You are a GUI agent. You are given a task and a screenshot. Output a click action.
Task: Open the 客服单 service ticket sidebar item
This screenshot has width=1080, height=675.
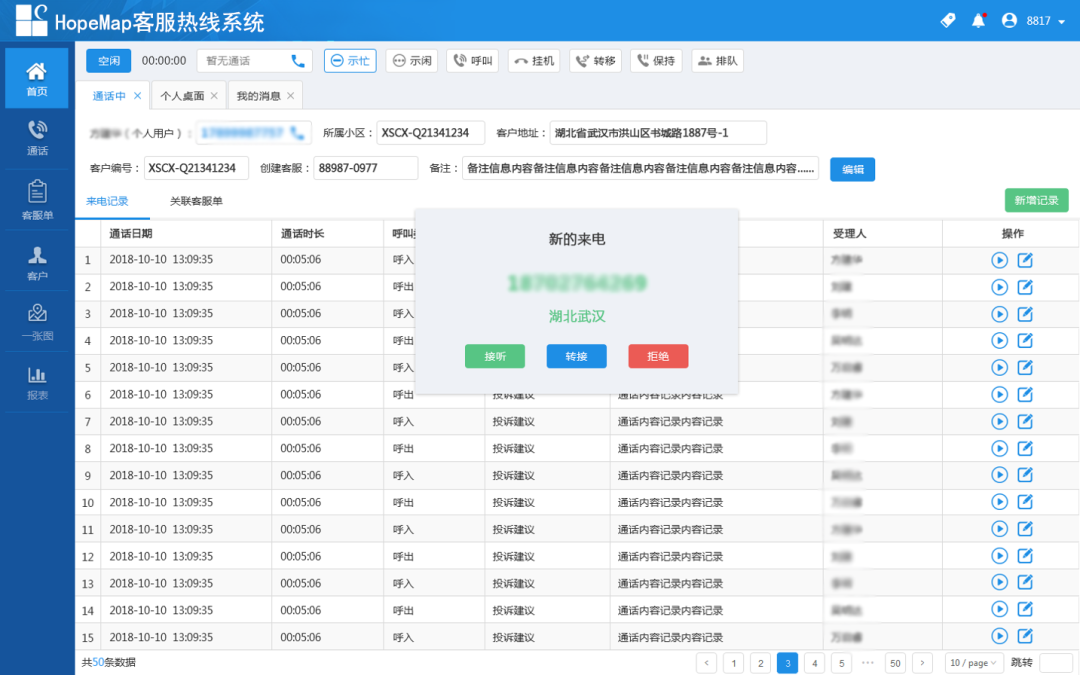point(37,200)
